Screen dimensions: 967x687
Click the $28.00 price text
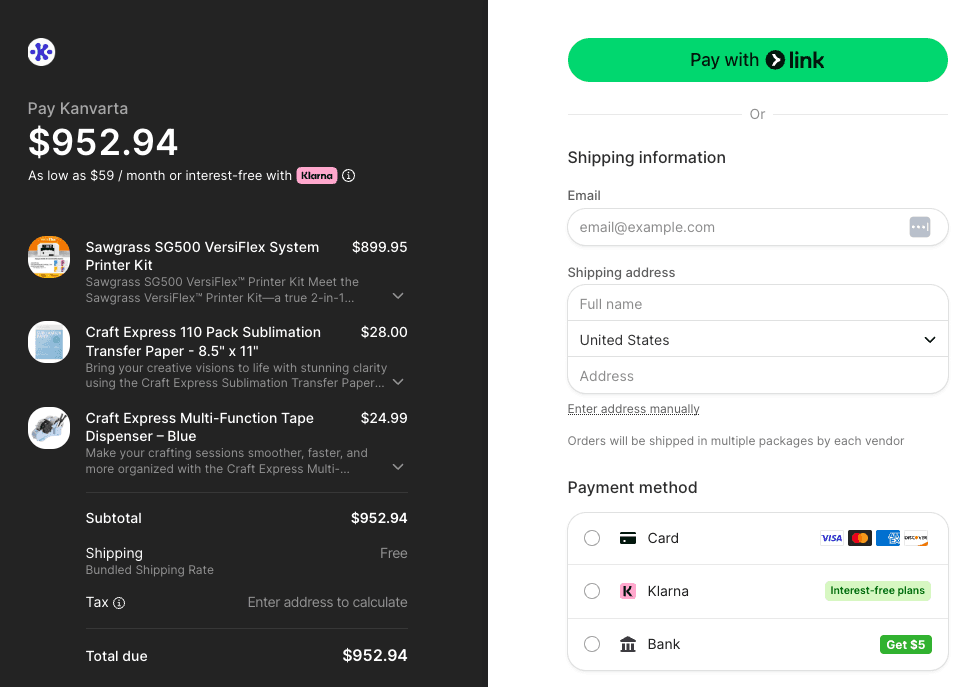[384, 332]
